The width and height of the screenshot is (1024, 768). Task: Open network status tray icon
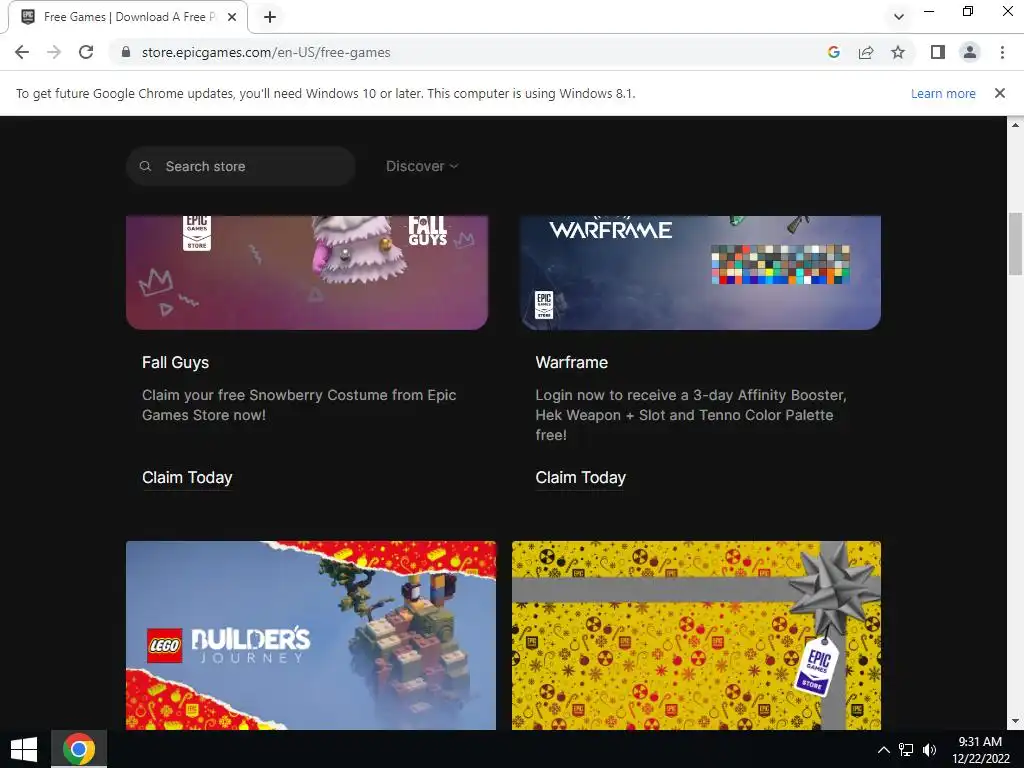(x=906, y=750)
